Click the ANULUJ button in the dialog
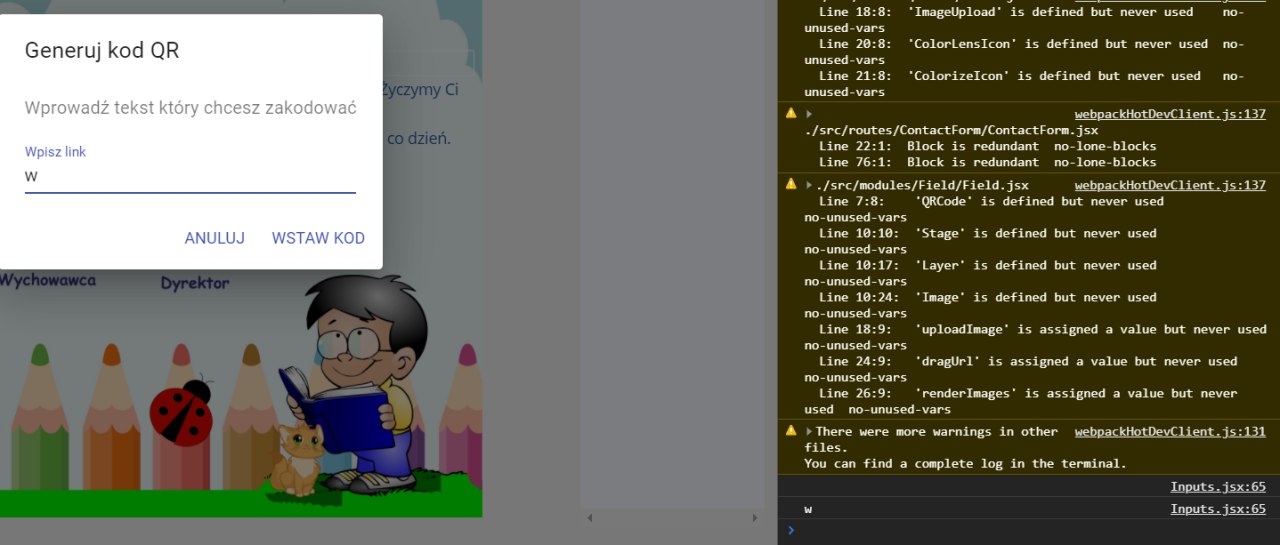 [214, 238]
